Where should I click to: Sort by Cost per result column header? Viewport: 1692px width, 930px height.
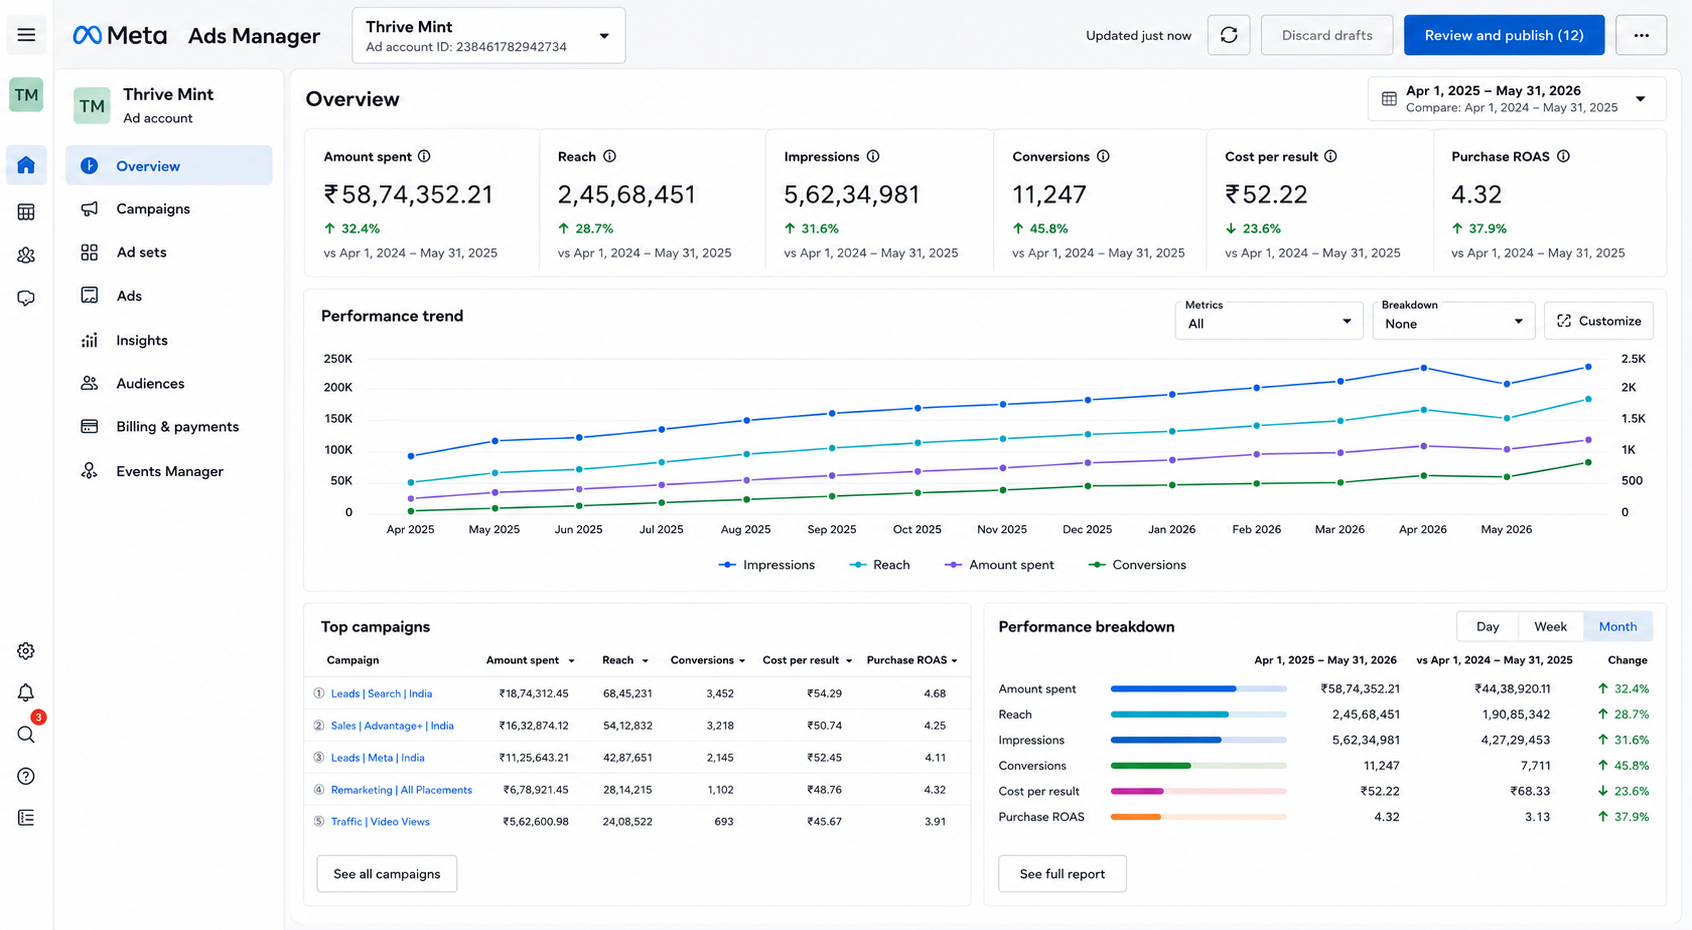tap(807, 660)
